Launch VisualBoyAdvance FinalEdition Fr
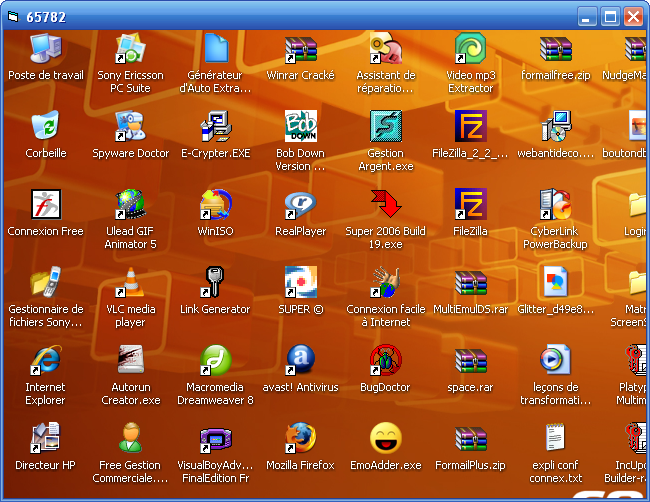Image resolution: width=650 pixels, height=502 pixels. coord(215,439)
